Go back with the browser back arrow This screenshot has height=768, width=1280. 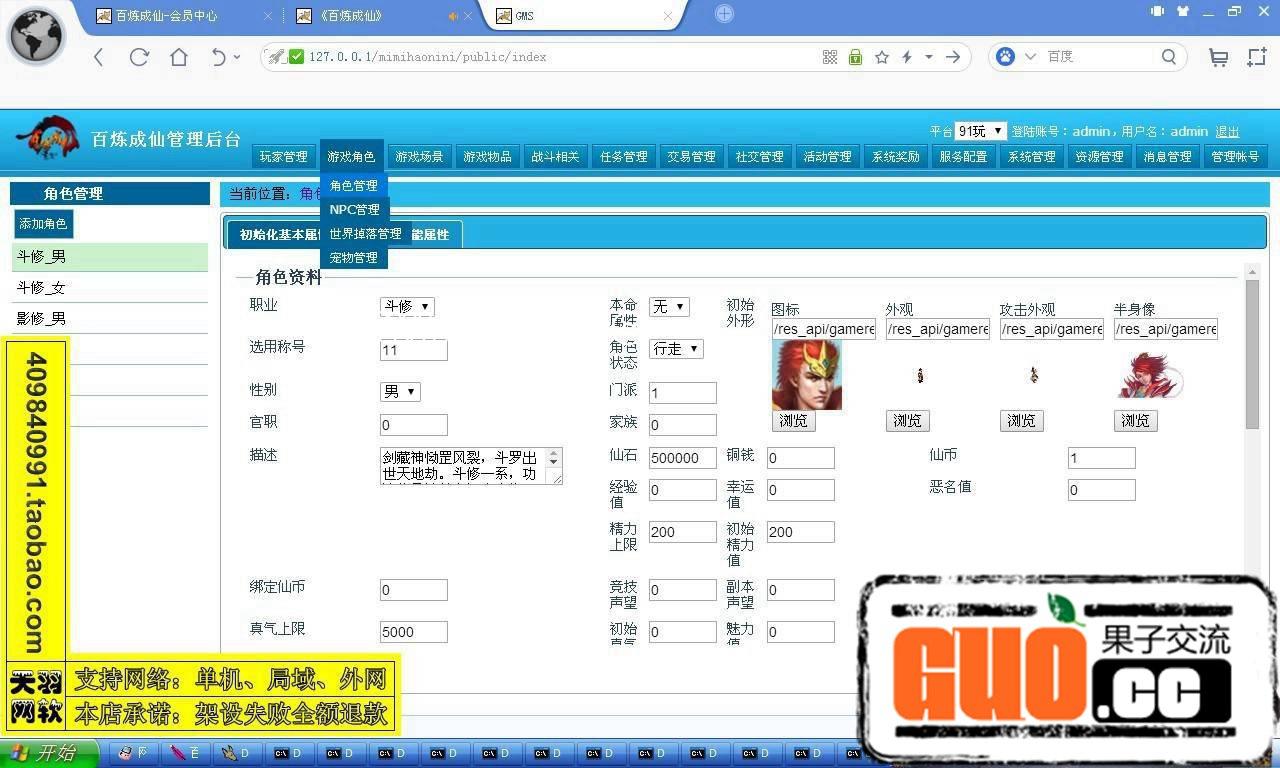point(98,57)
